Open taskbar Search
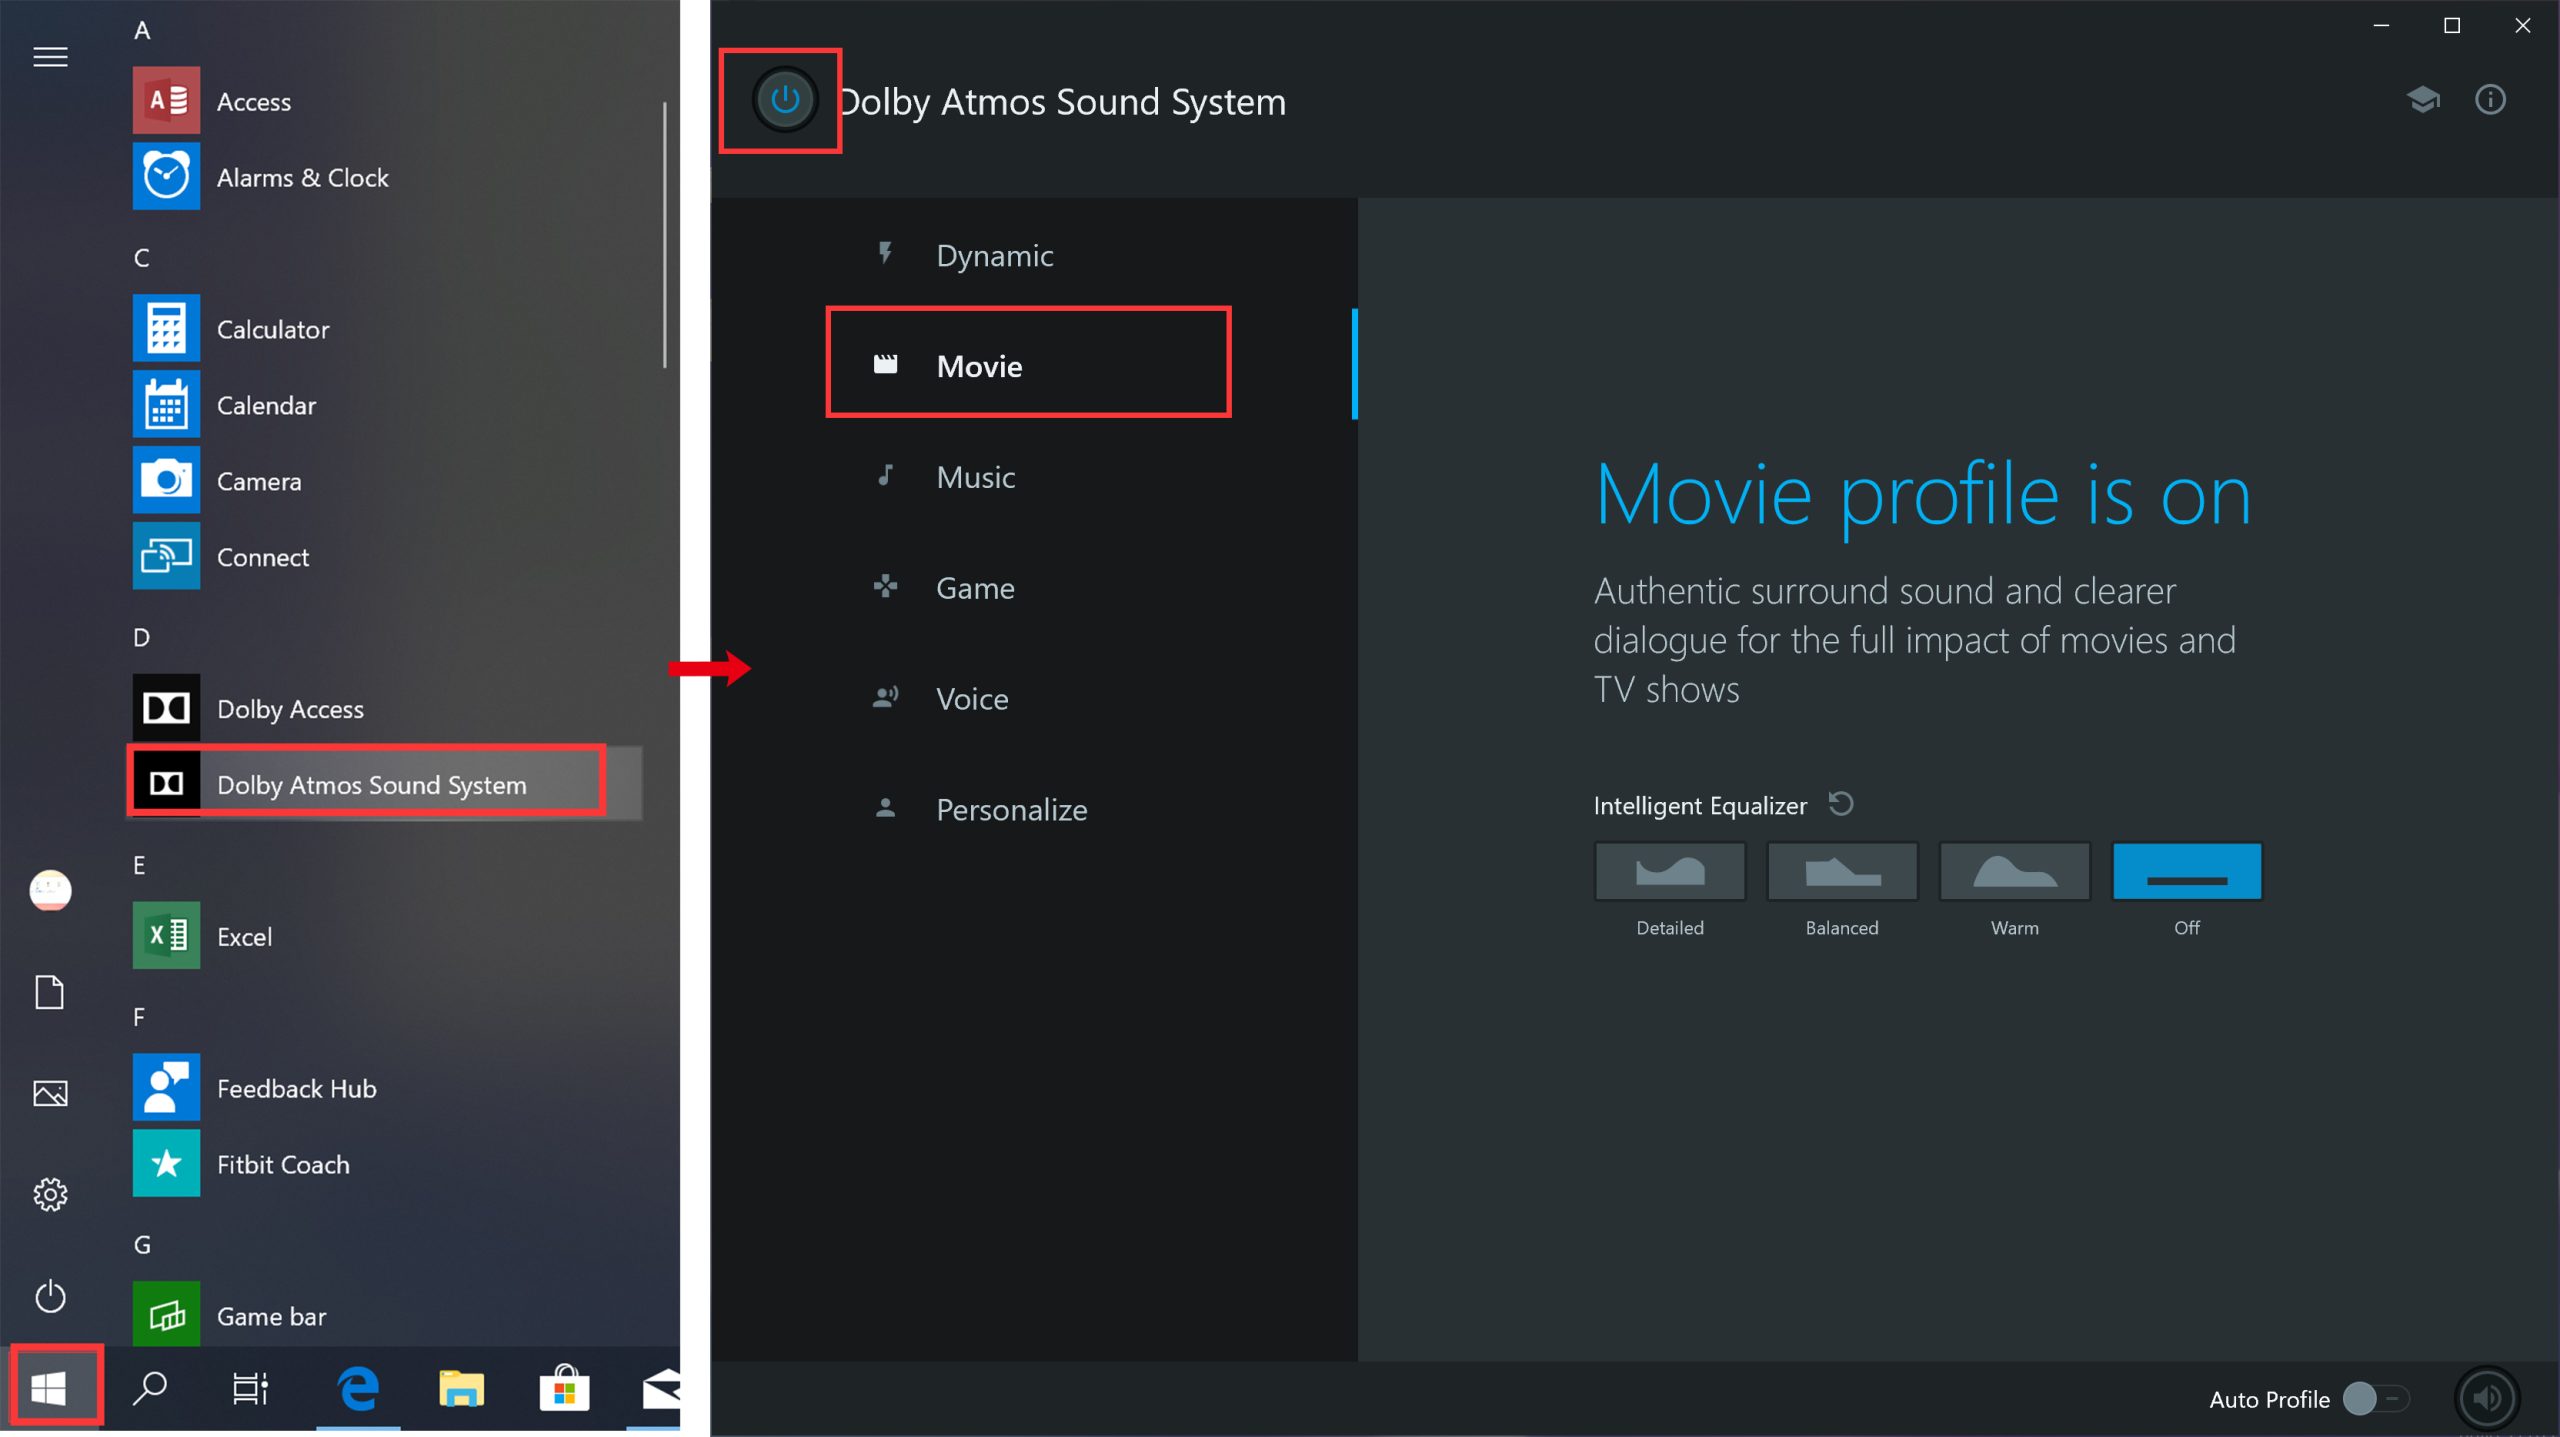This screenshot has width=2560, height=1437. 150,1388
